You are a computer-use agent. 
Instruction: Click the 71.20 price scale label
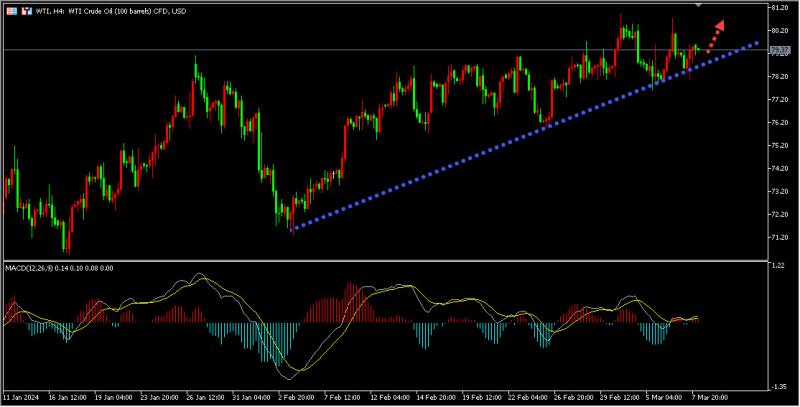(779, 237)
